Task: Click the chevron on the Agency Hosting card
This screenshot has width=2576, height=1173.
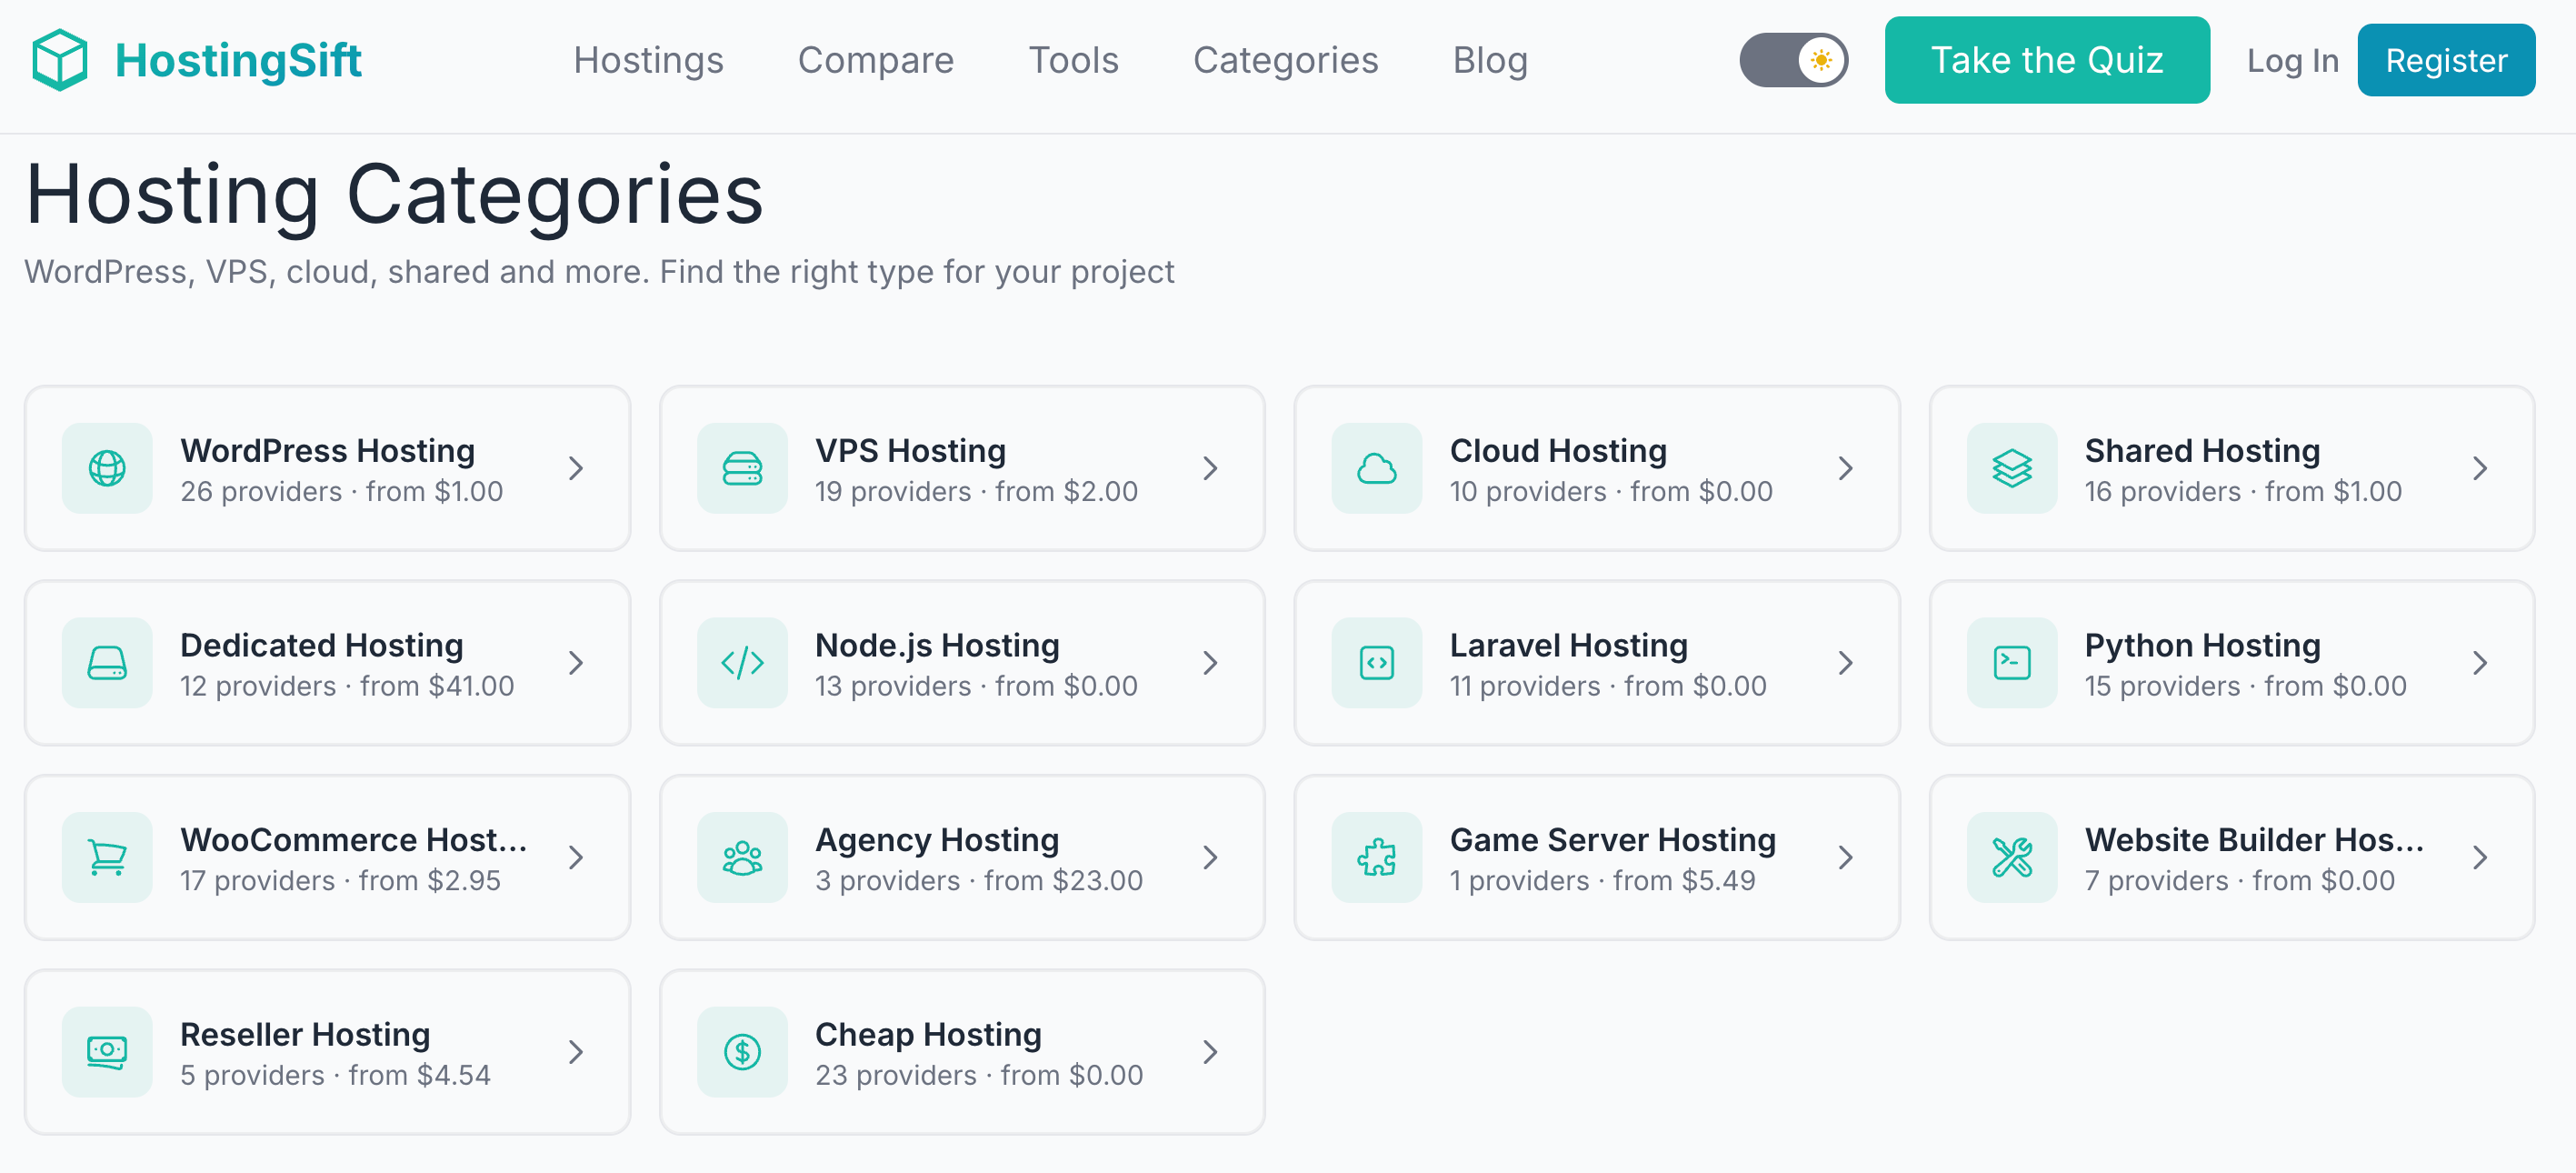Action: (x=1210, y=857)
